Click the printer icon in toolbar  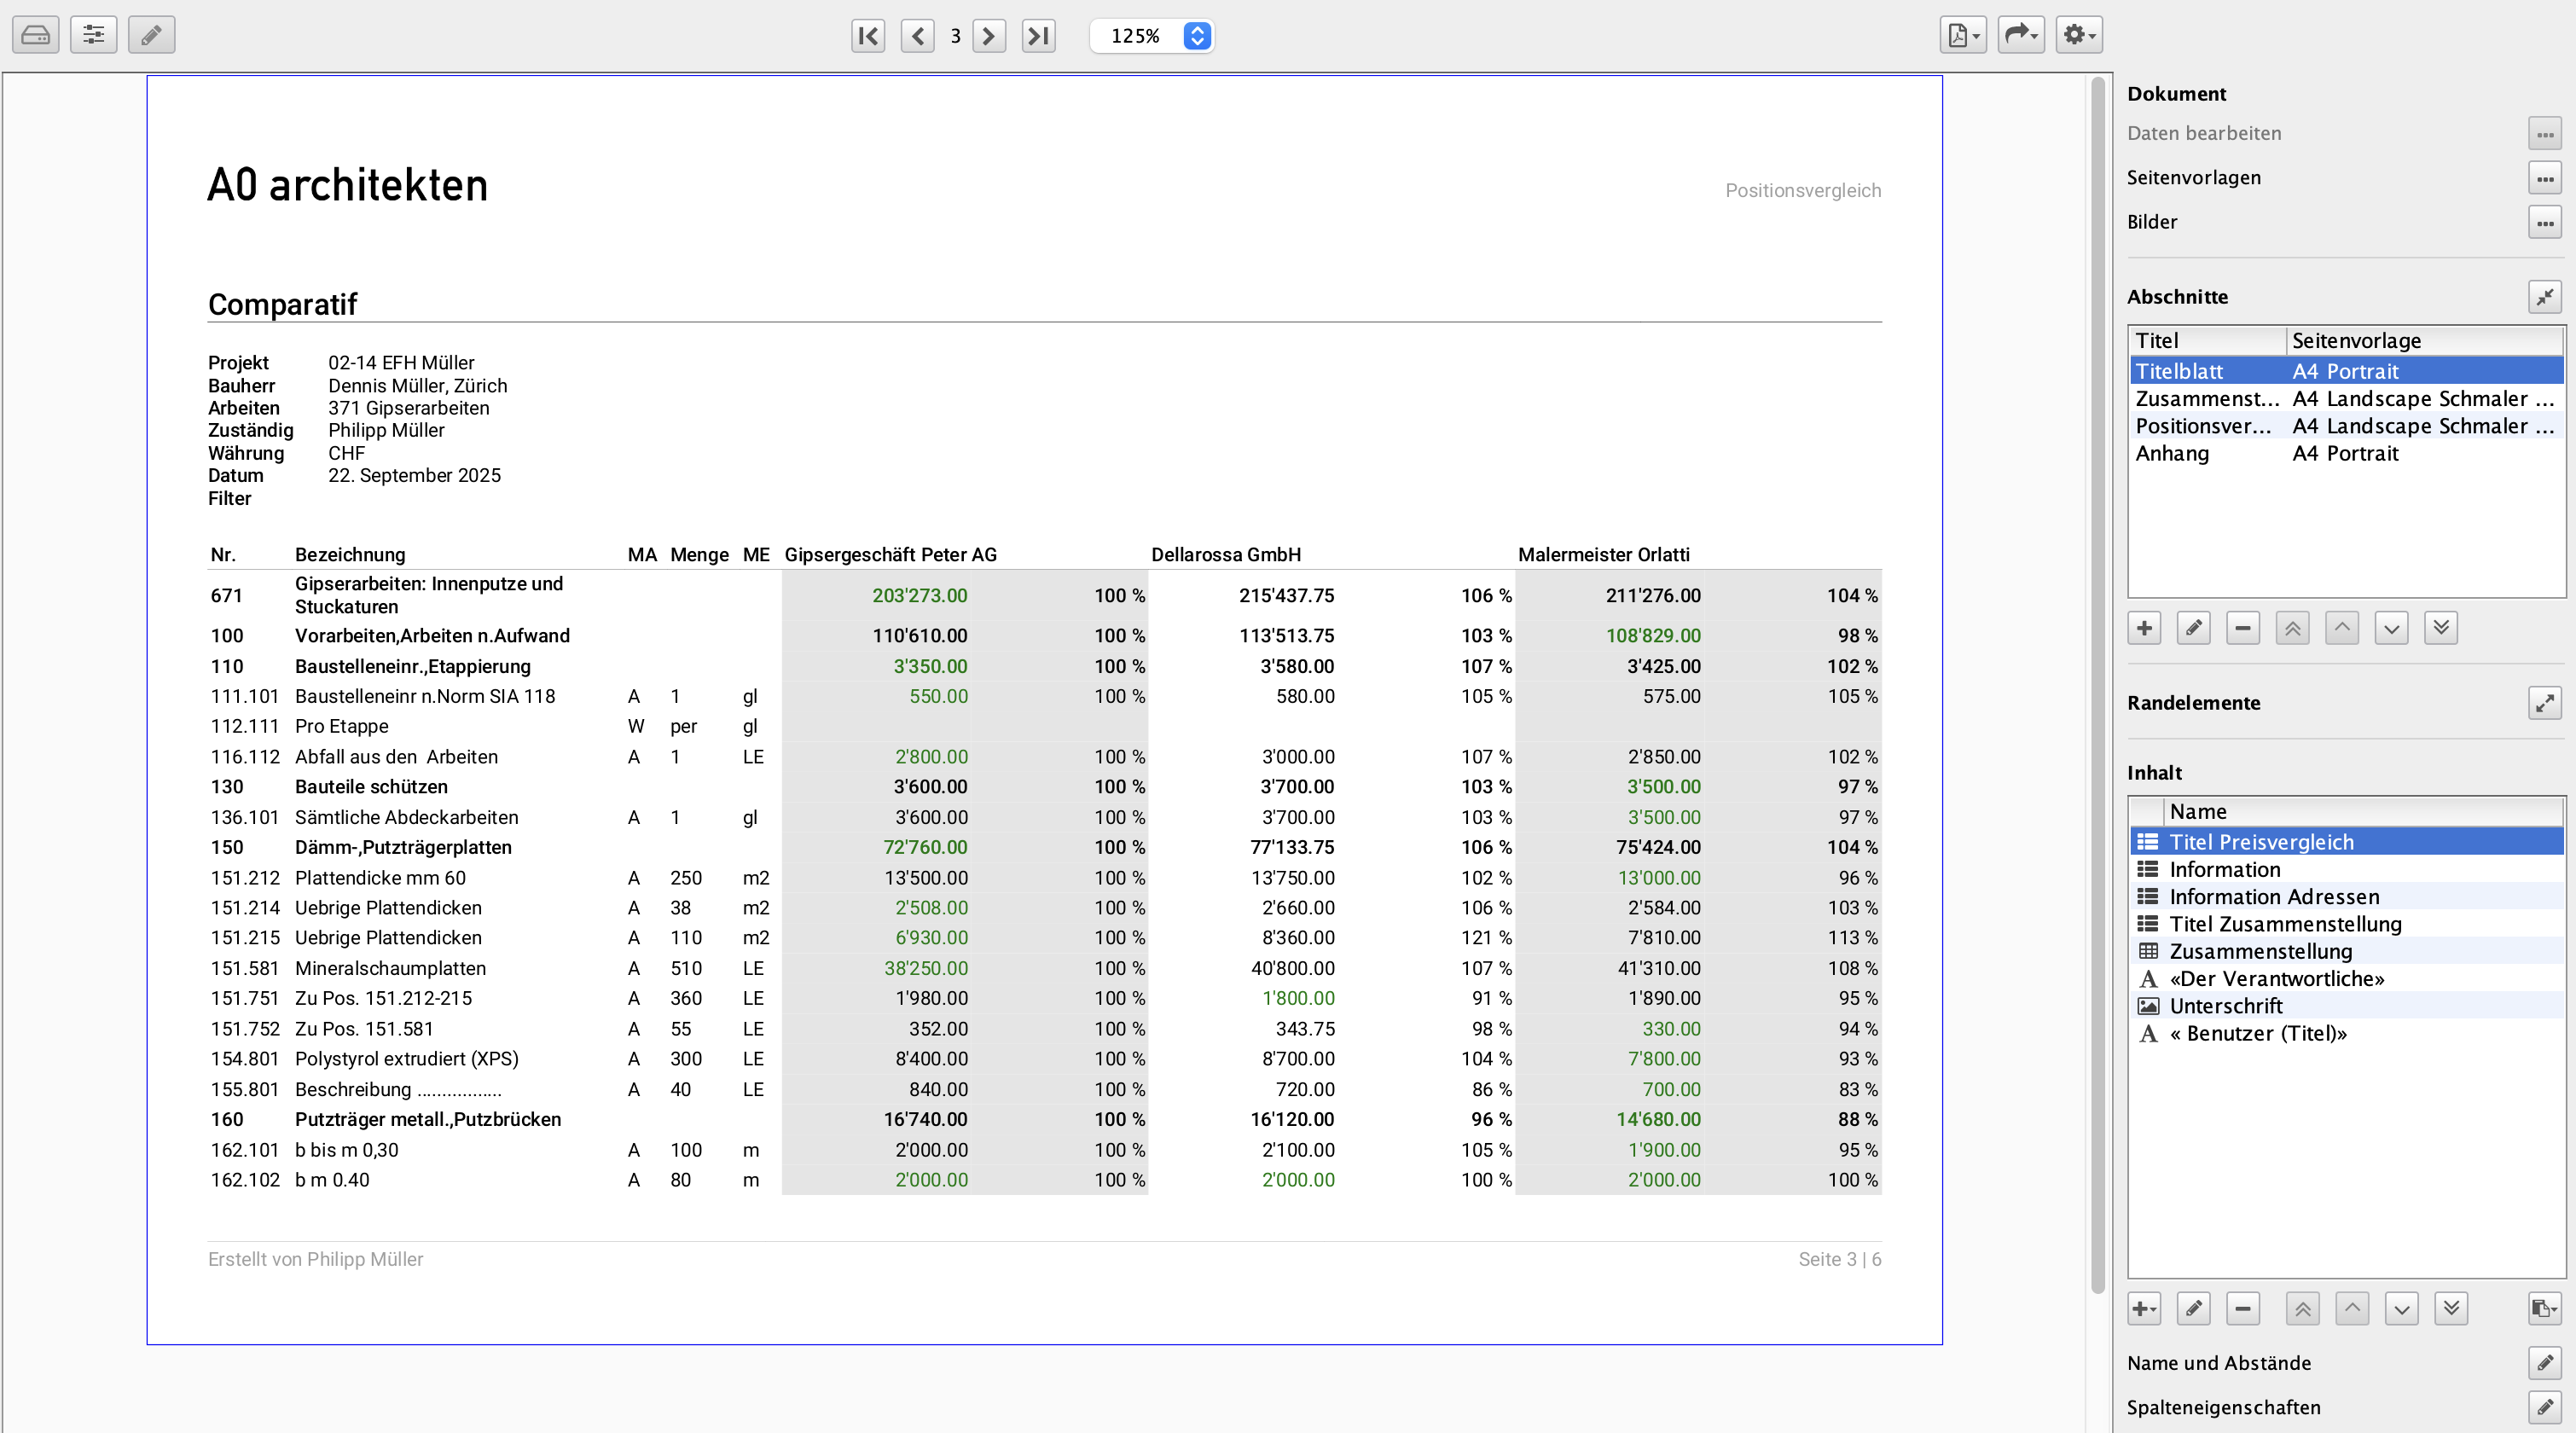[35, 35]
